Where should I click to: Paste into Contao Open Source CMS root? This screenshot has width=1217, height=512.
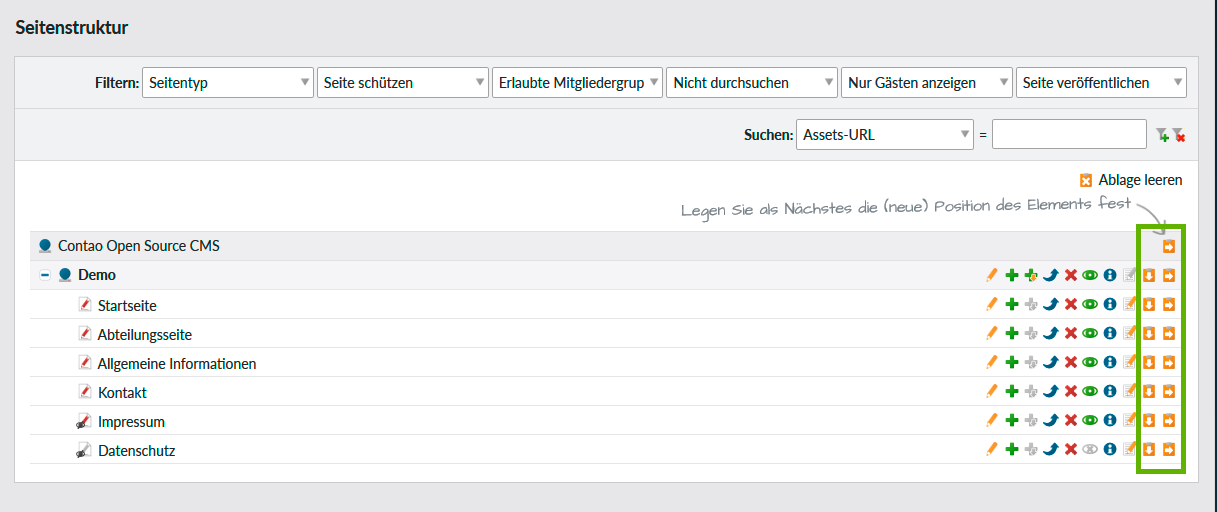click(1168, 247)
